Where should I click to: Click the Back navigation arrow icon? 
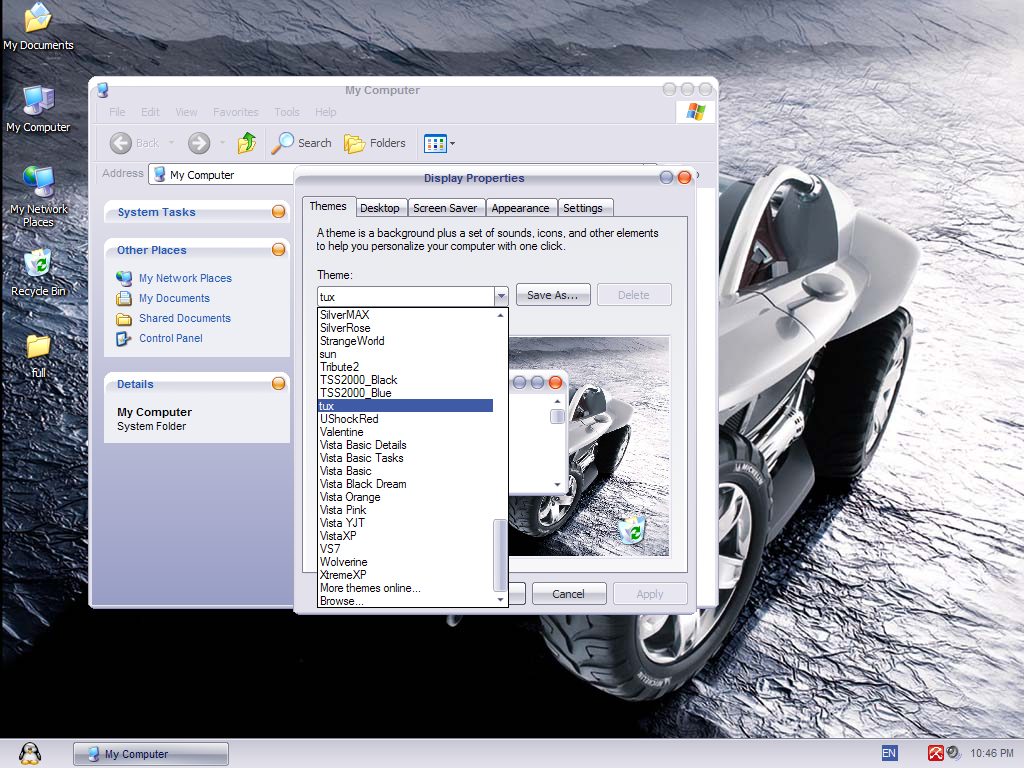pos(121,142)
